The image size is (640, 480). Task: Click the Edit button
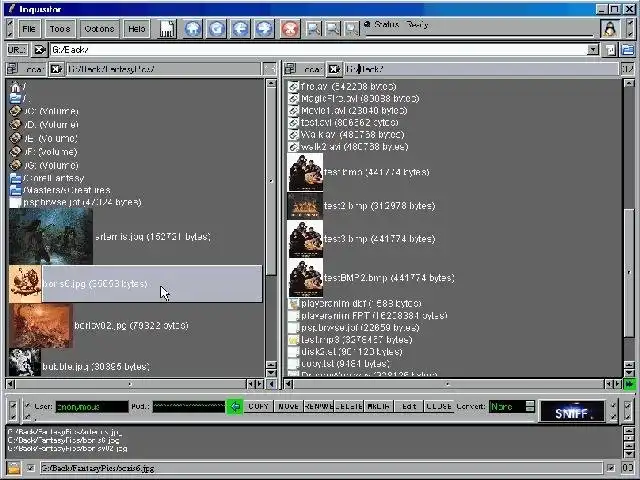(x=409, y=407)
